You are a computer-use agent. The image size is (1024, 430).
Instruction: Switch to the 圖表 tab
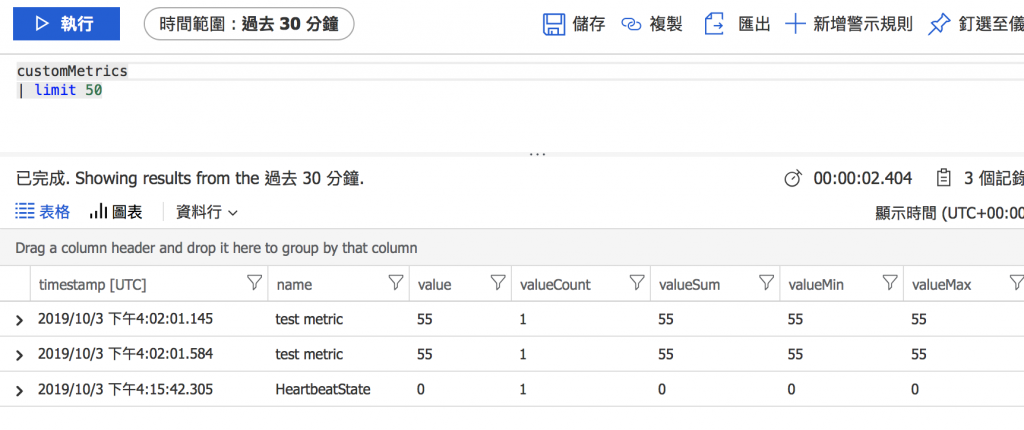coord(116,212)
